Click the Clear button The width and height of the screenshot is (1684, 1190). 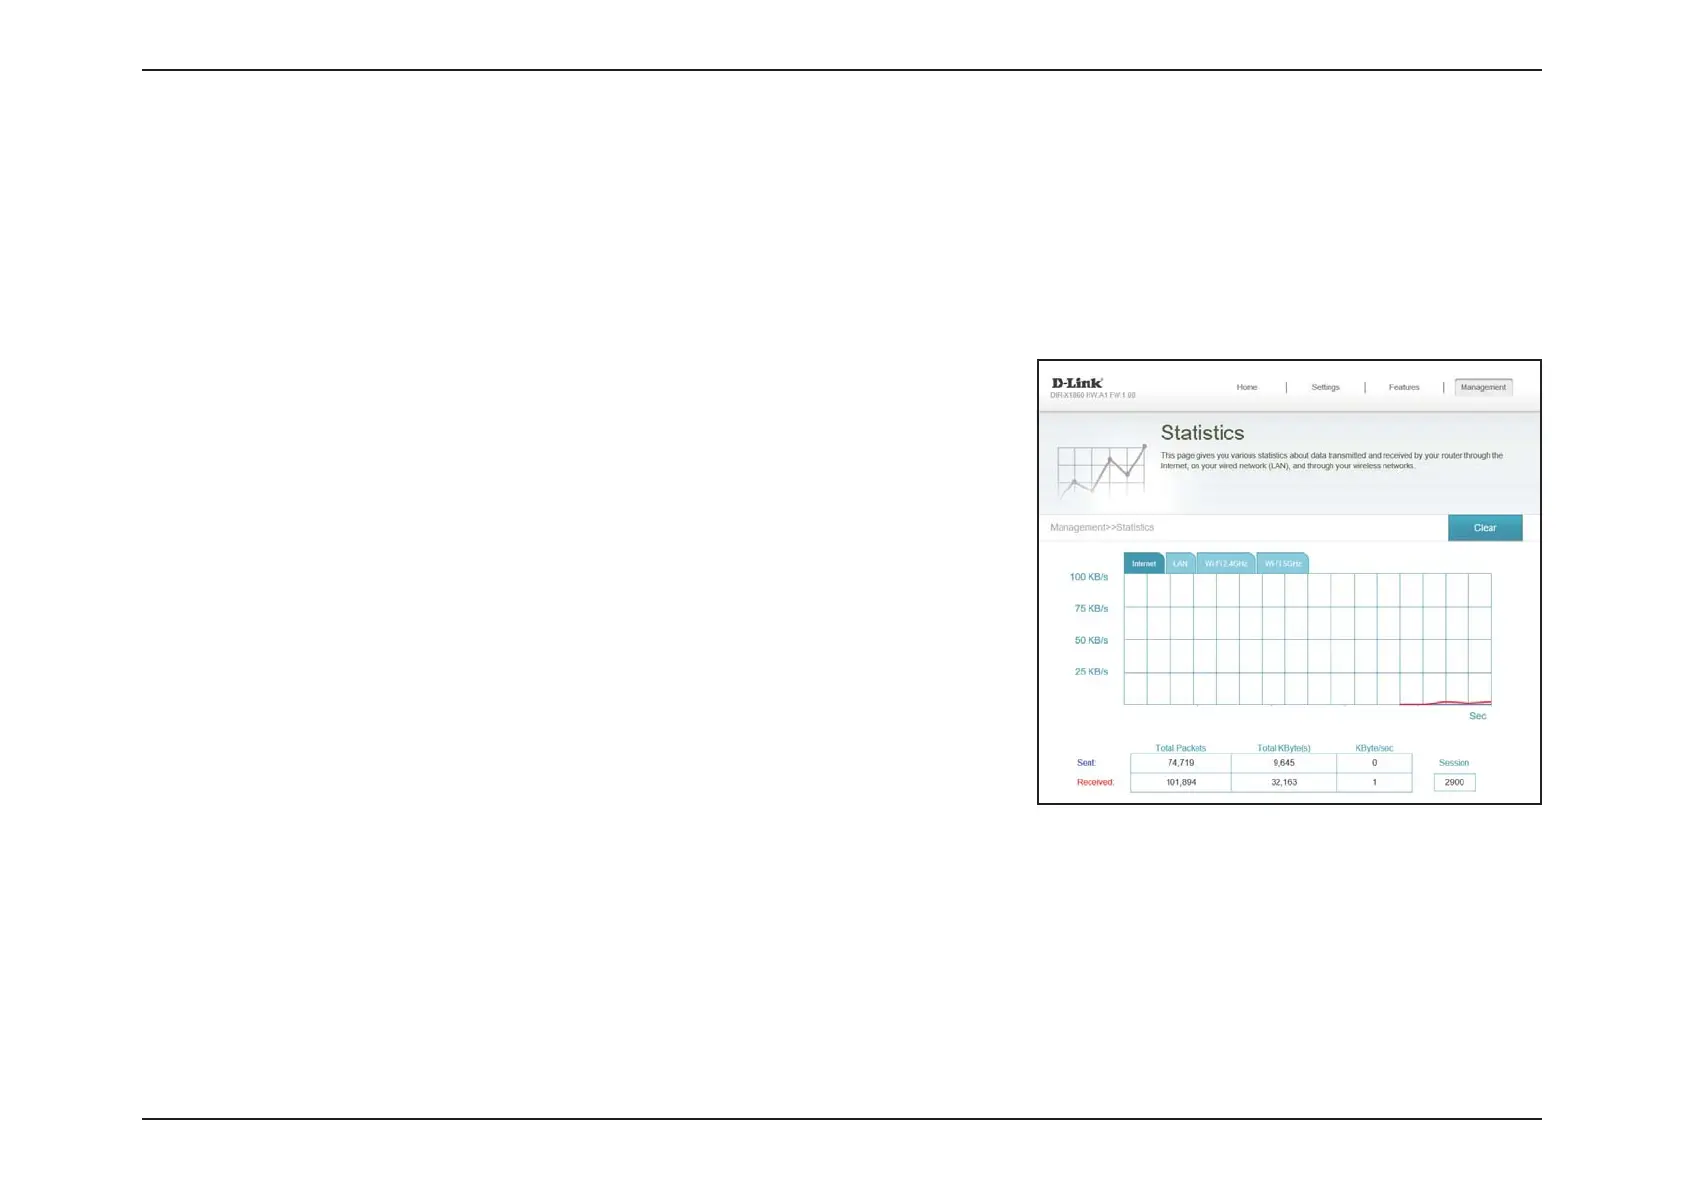pos(1485,528)
